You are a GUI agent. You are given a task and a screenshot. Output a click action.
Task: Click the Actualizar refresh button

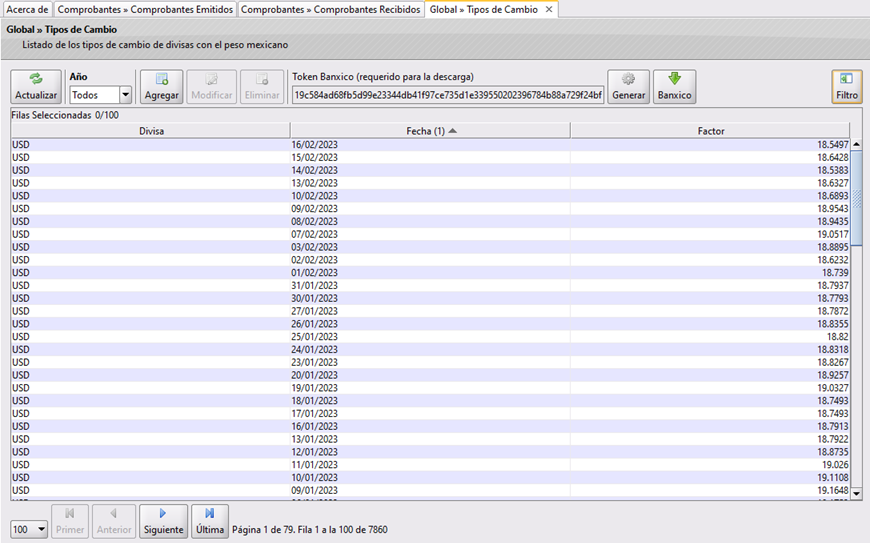click(x=36, y=87)
